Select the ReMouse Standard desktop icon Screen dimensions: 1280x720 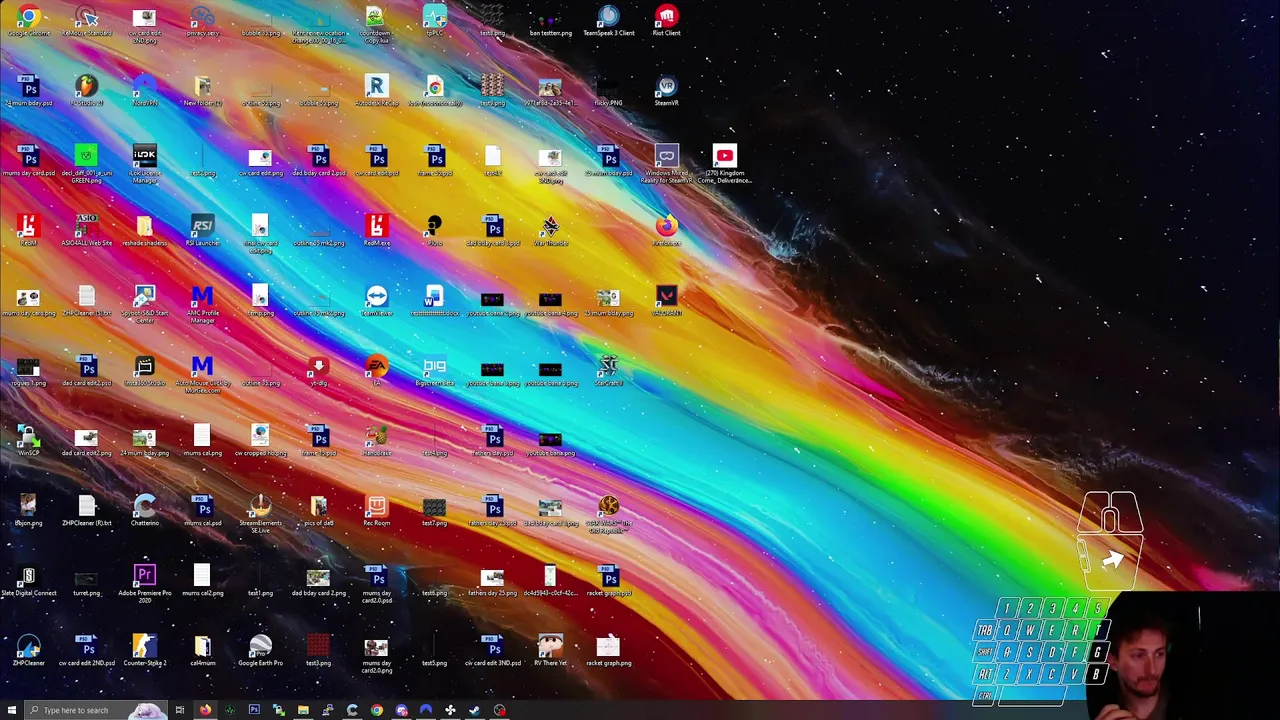(86, 17)
